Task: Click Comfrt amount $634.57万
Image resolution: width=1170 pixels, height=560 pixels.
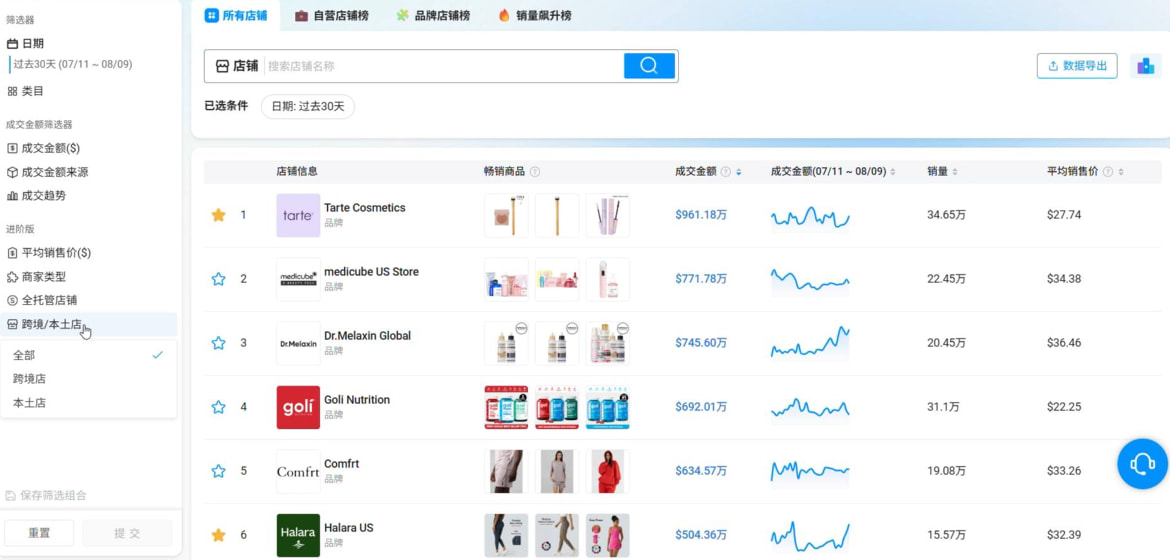Action: click(701, 471)
